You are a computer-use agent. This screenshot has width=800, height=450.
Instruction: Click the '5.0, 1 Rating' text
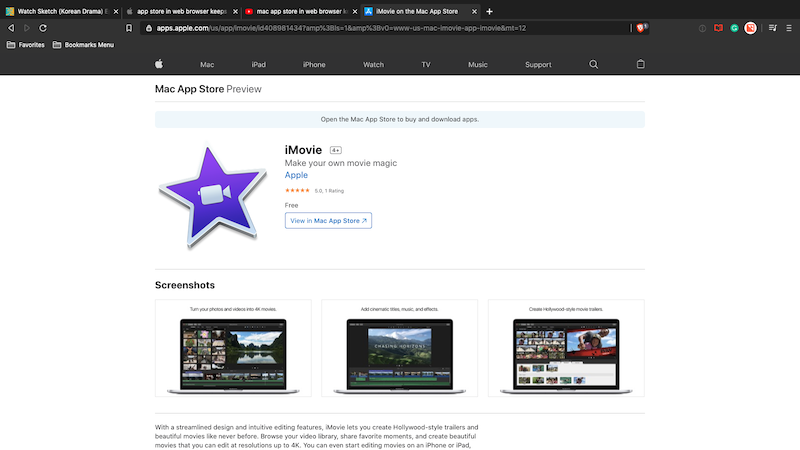point(329,191)
